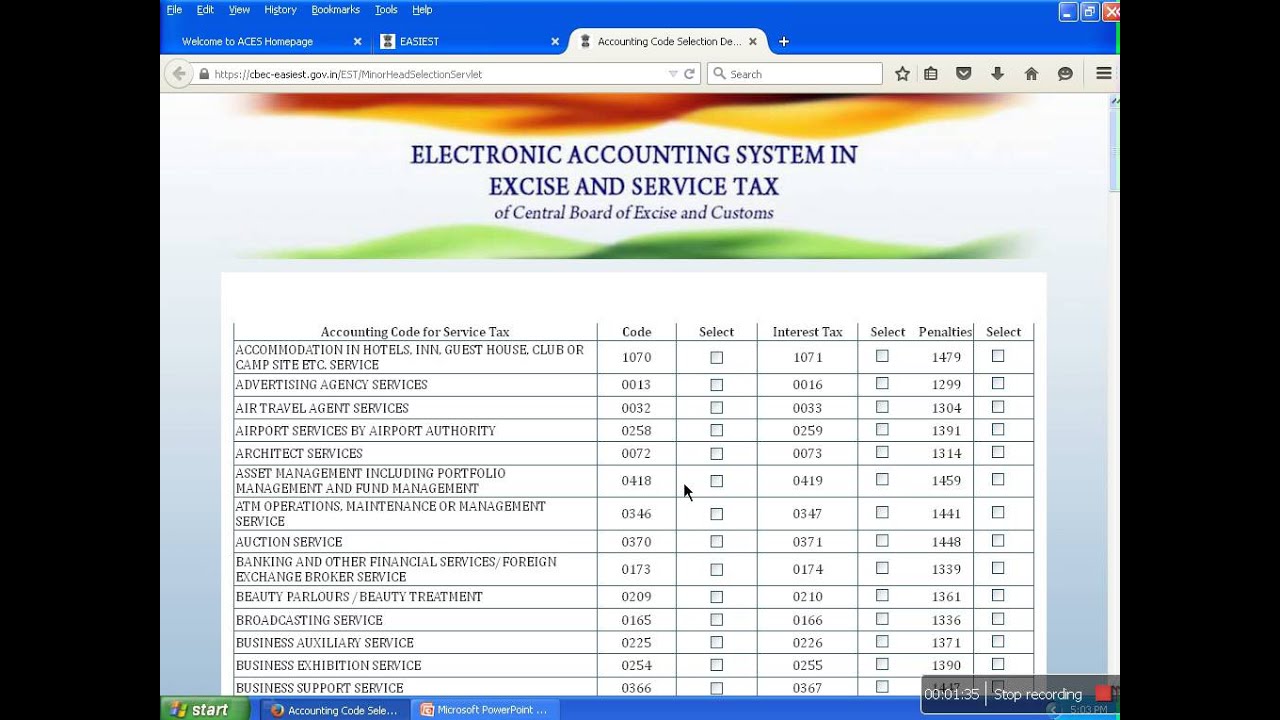Image resolution: width=1280 pixels, height=720 pixels.
Task: Open the Firefox hamburger menu
Action: tap(1104, 74)
